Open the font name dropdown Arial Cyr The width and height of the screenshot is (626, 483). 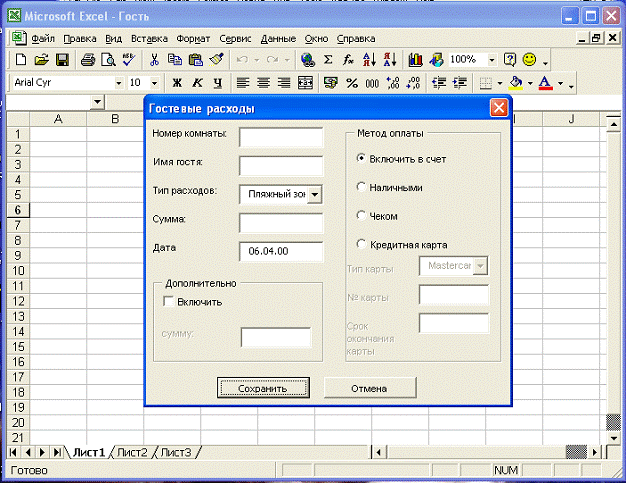(x=118, y=83)
